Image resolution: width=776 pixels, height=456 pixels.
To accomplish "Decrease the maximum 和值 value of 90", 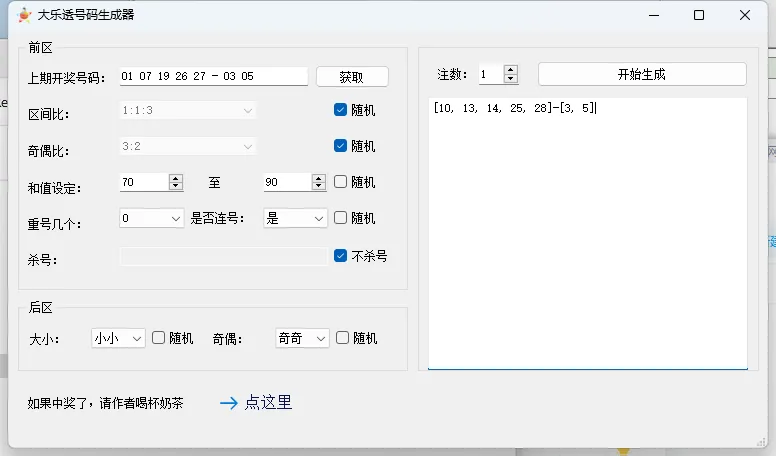I will (319, 187).
